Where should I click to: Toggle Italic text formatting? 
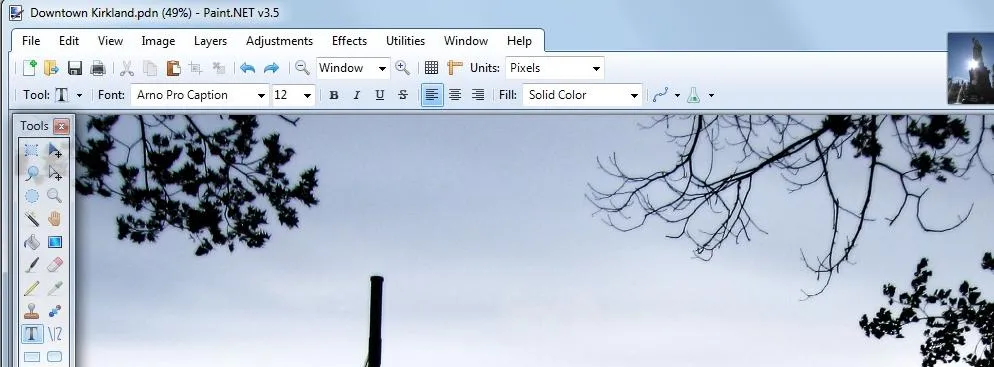pyautogui.click(x=356, y=95)
